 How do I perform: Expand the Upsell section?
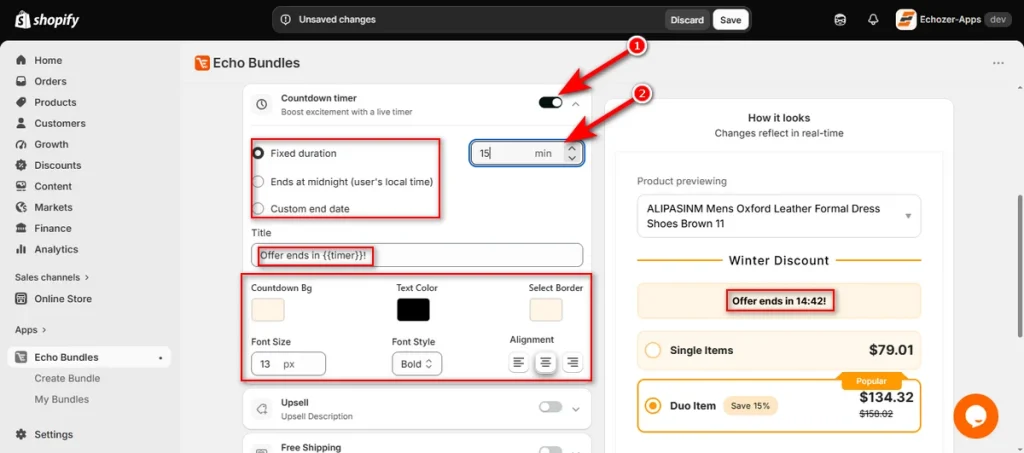pyautogui.click(x=575, y=409)
